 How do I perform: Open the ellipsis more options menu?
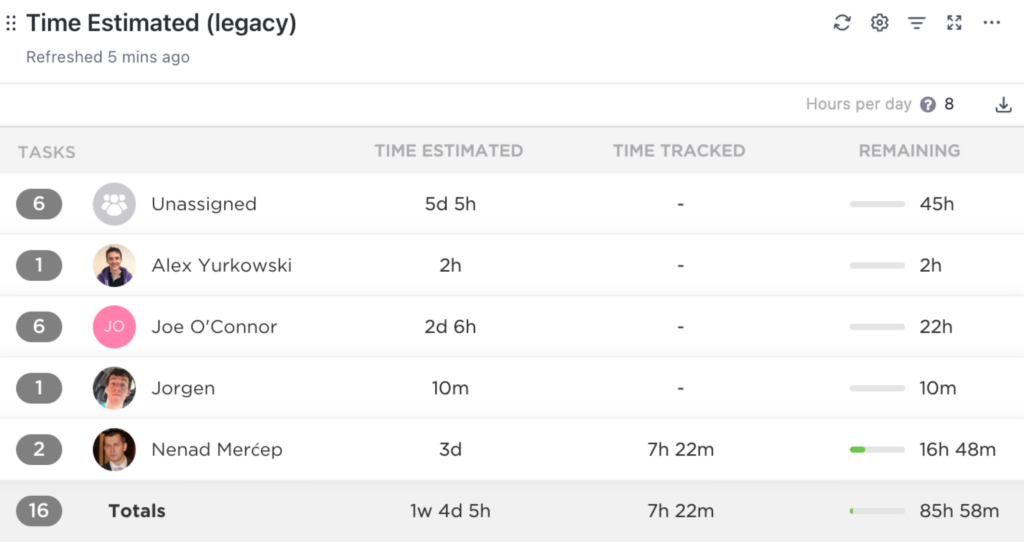click(991, 23)
